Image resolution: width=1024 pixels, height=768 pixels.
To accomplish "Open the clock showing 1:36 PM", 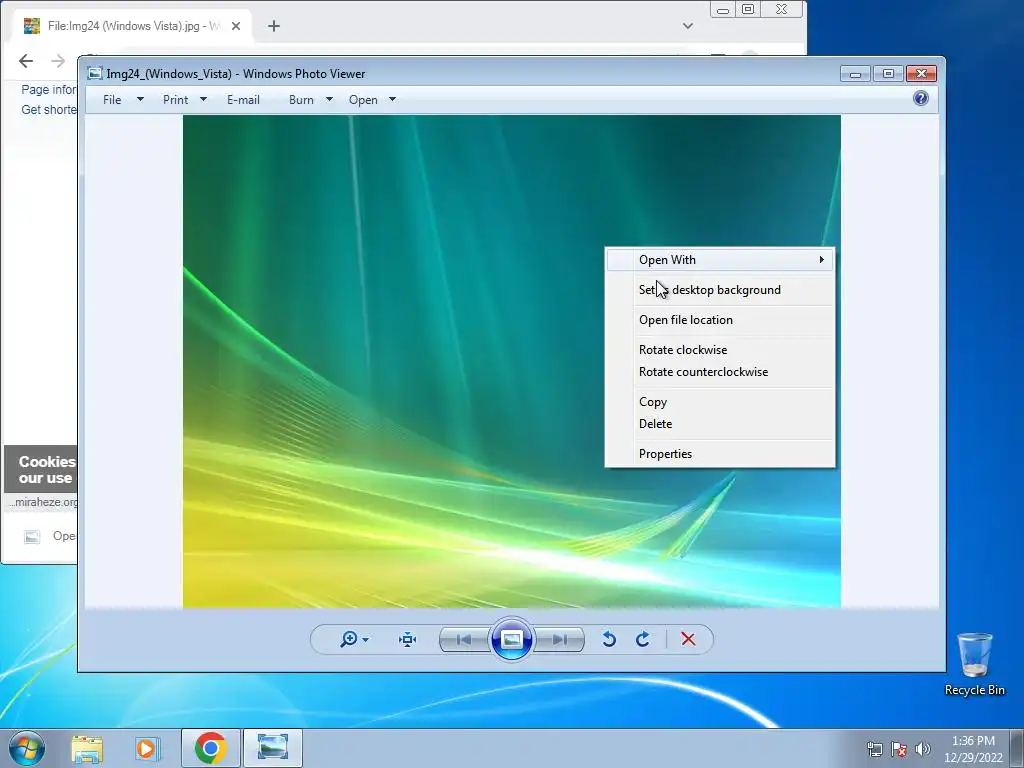I will coord(973,749).
